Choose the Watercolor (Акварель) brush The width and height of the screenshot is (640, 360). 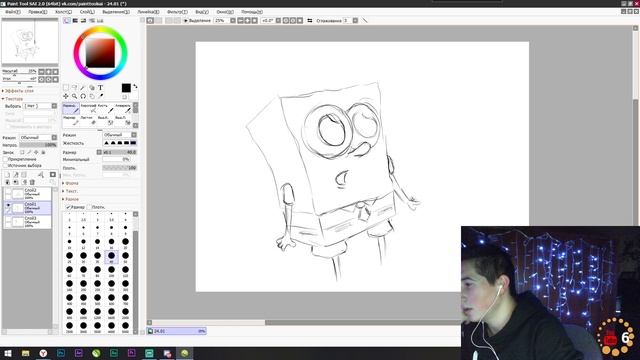tap(123, 108)
